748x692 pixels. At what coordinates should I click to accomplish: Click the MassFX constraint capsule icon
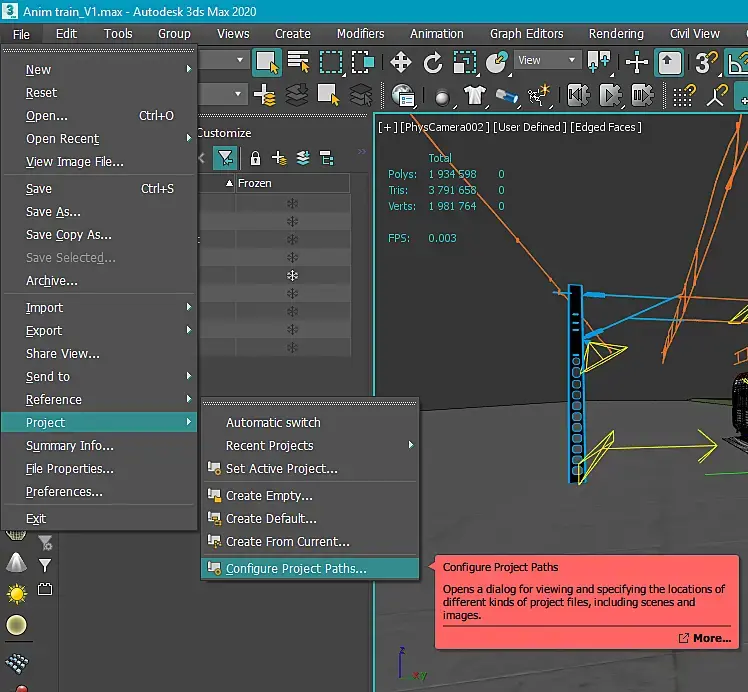[x=507, y=96]
